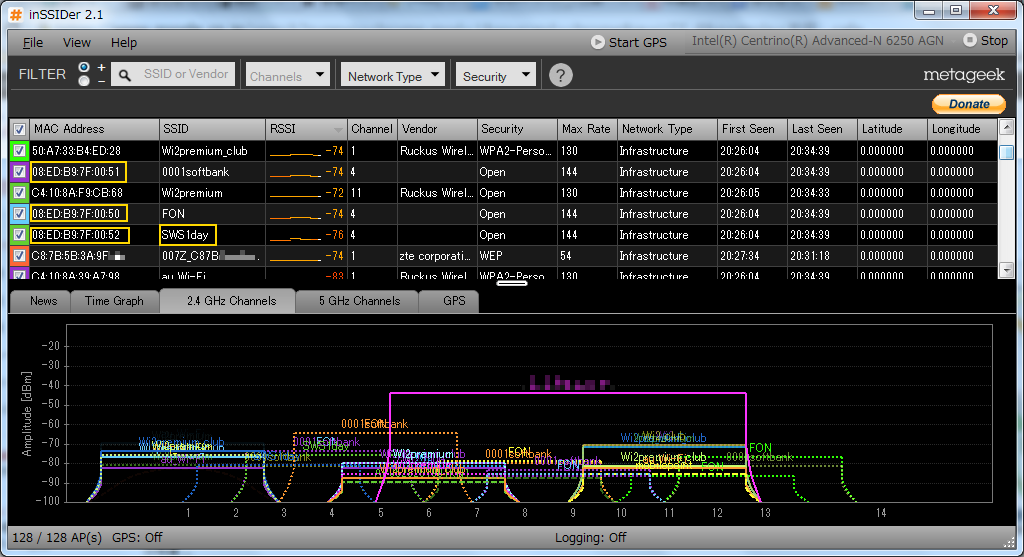Screen dimensions: 1024x557
Task: Click the table vertical scrollbar thumb
Action: pos(1006,153)
